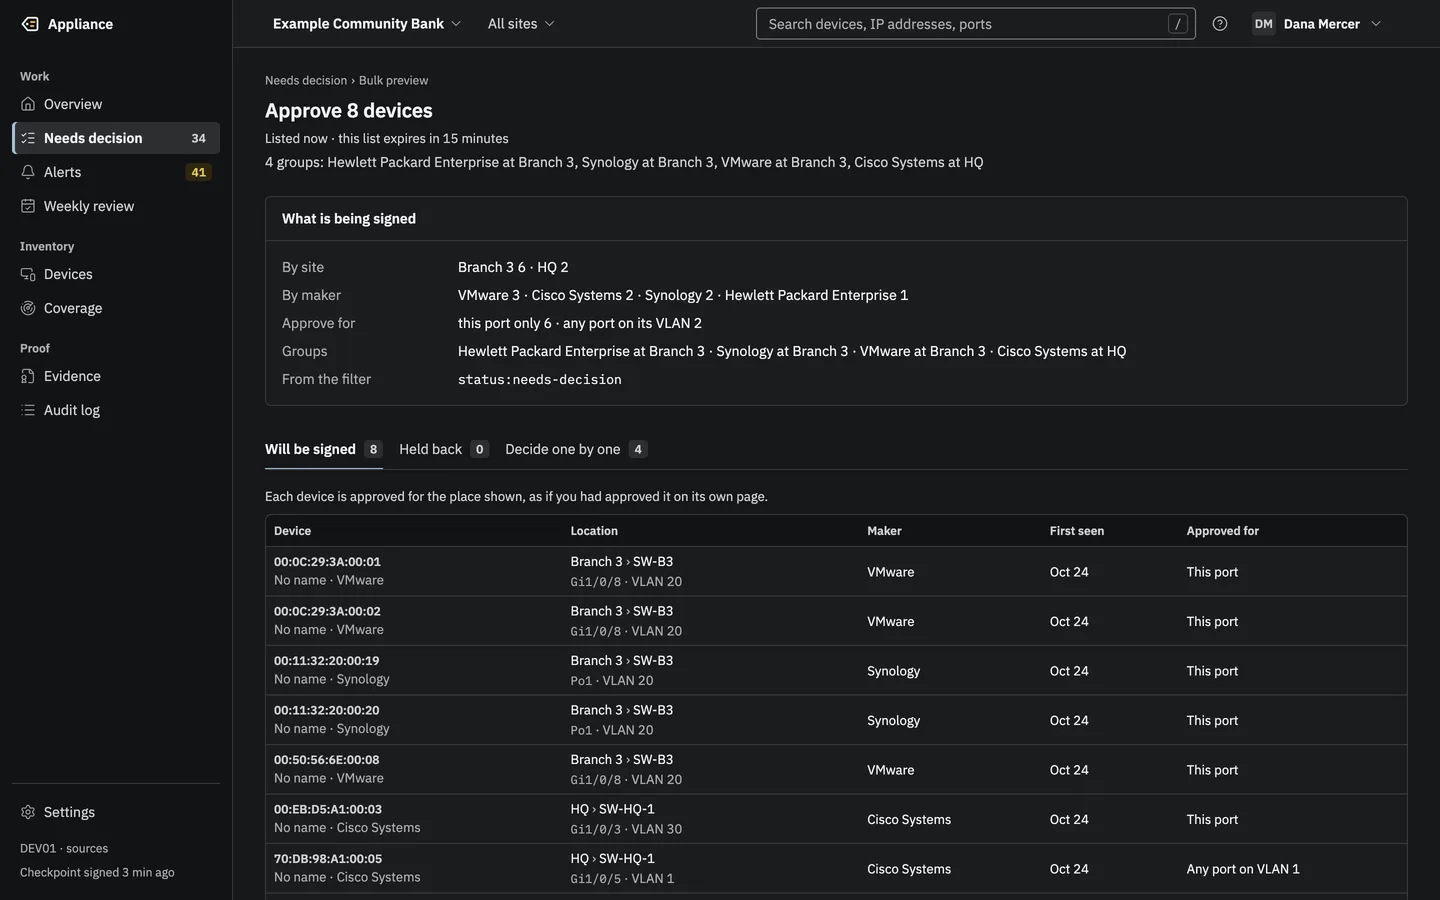1440x900 pixels.
Task: Click the DM user avatar
Action: tap(1264, 24)
